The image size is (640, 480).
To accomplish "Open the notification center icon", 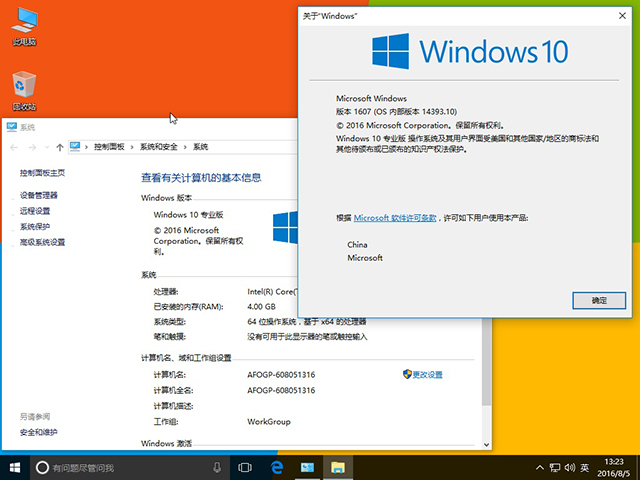I will [x=626, y=468].
